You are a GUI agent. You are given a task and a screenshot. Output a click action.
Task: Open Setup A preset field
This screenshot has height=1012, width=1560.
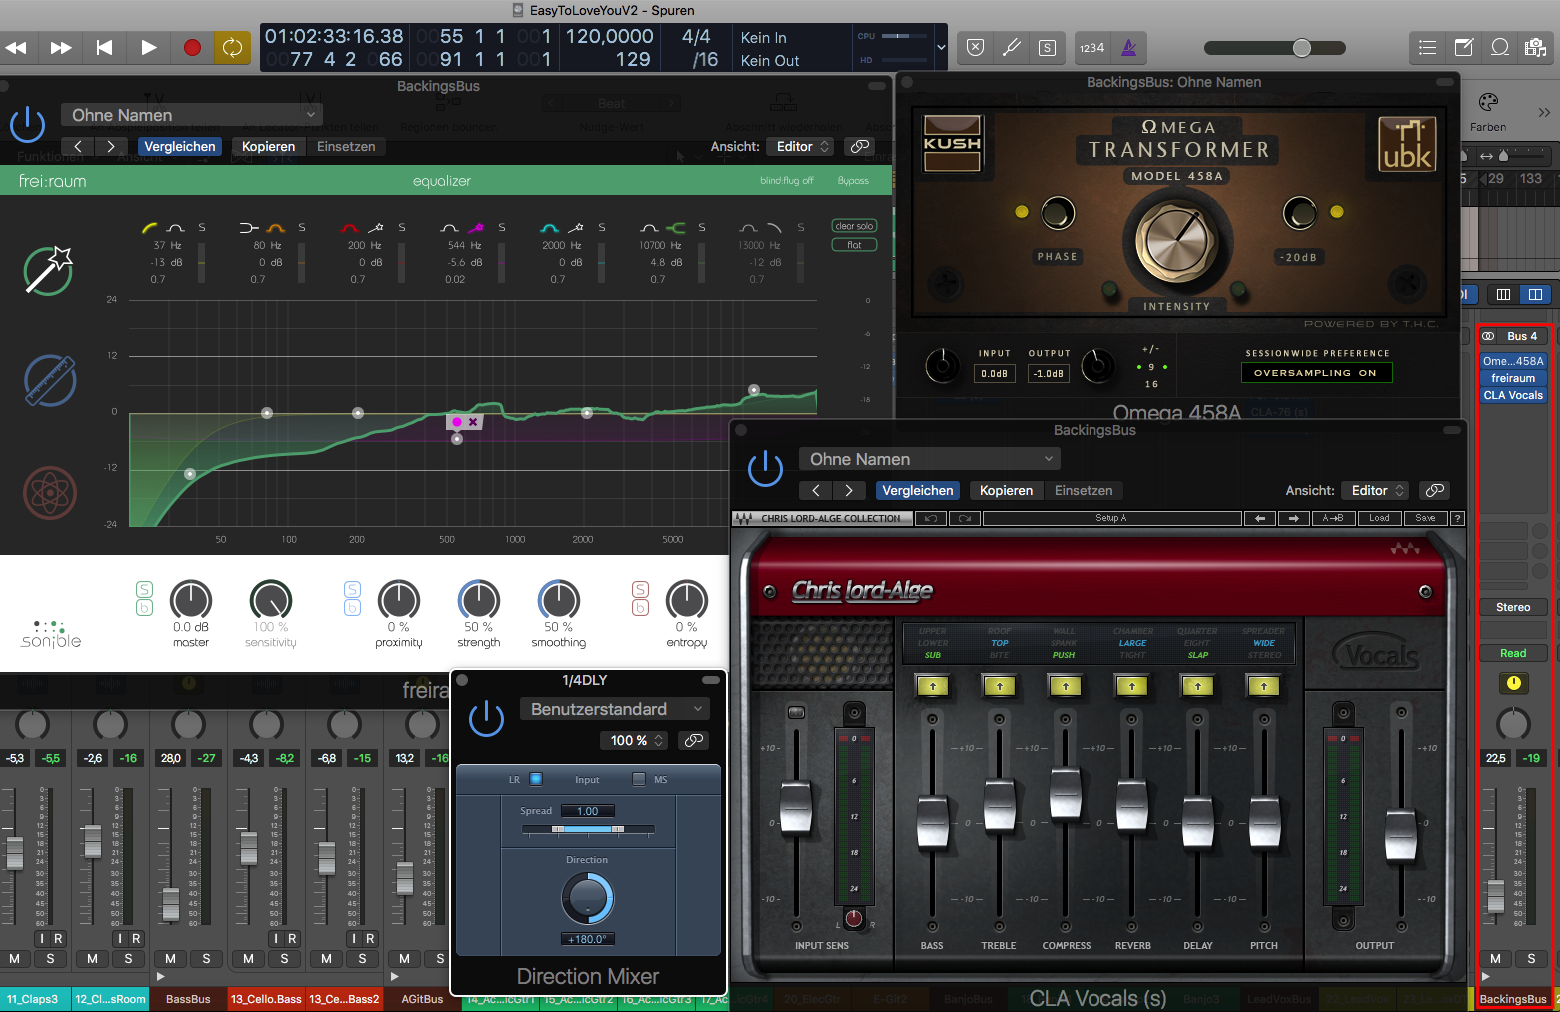pyautogui.click(x=1111, y=518)
